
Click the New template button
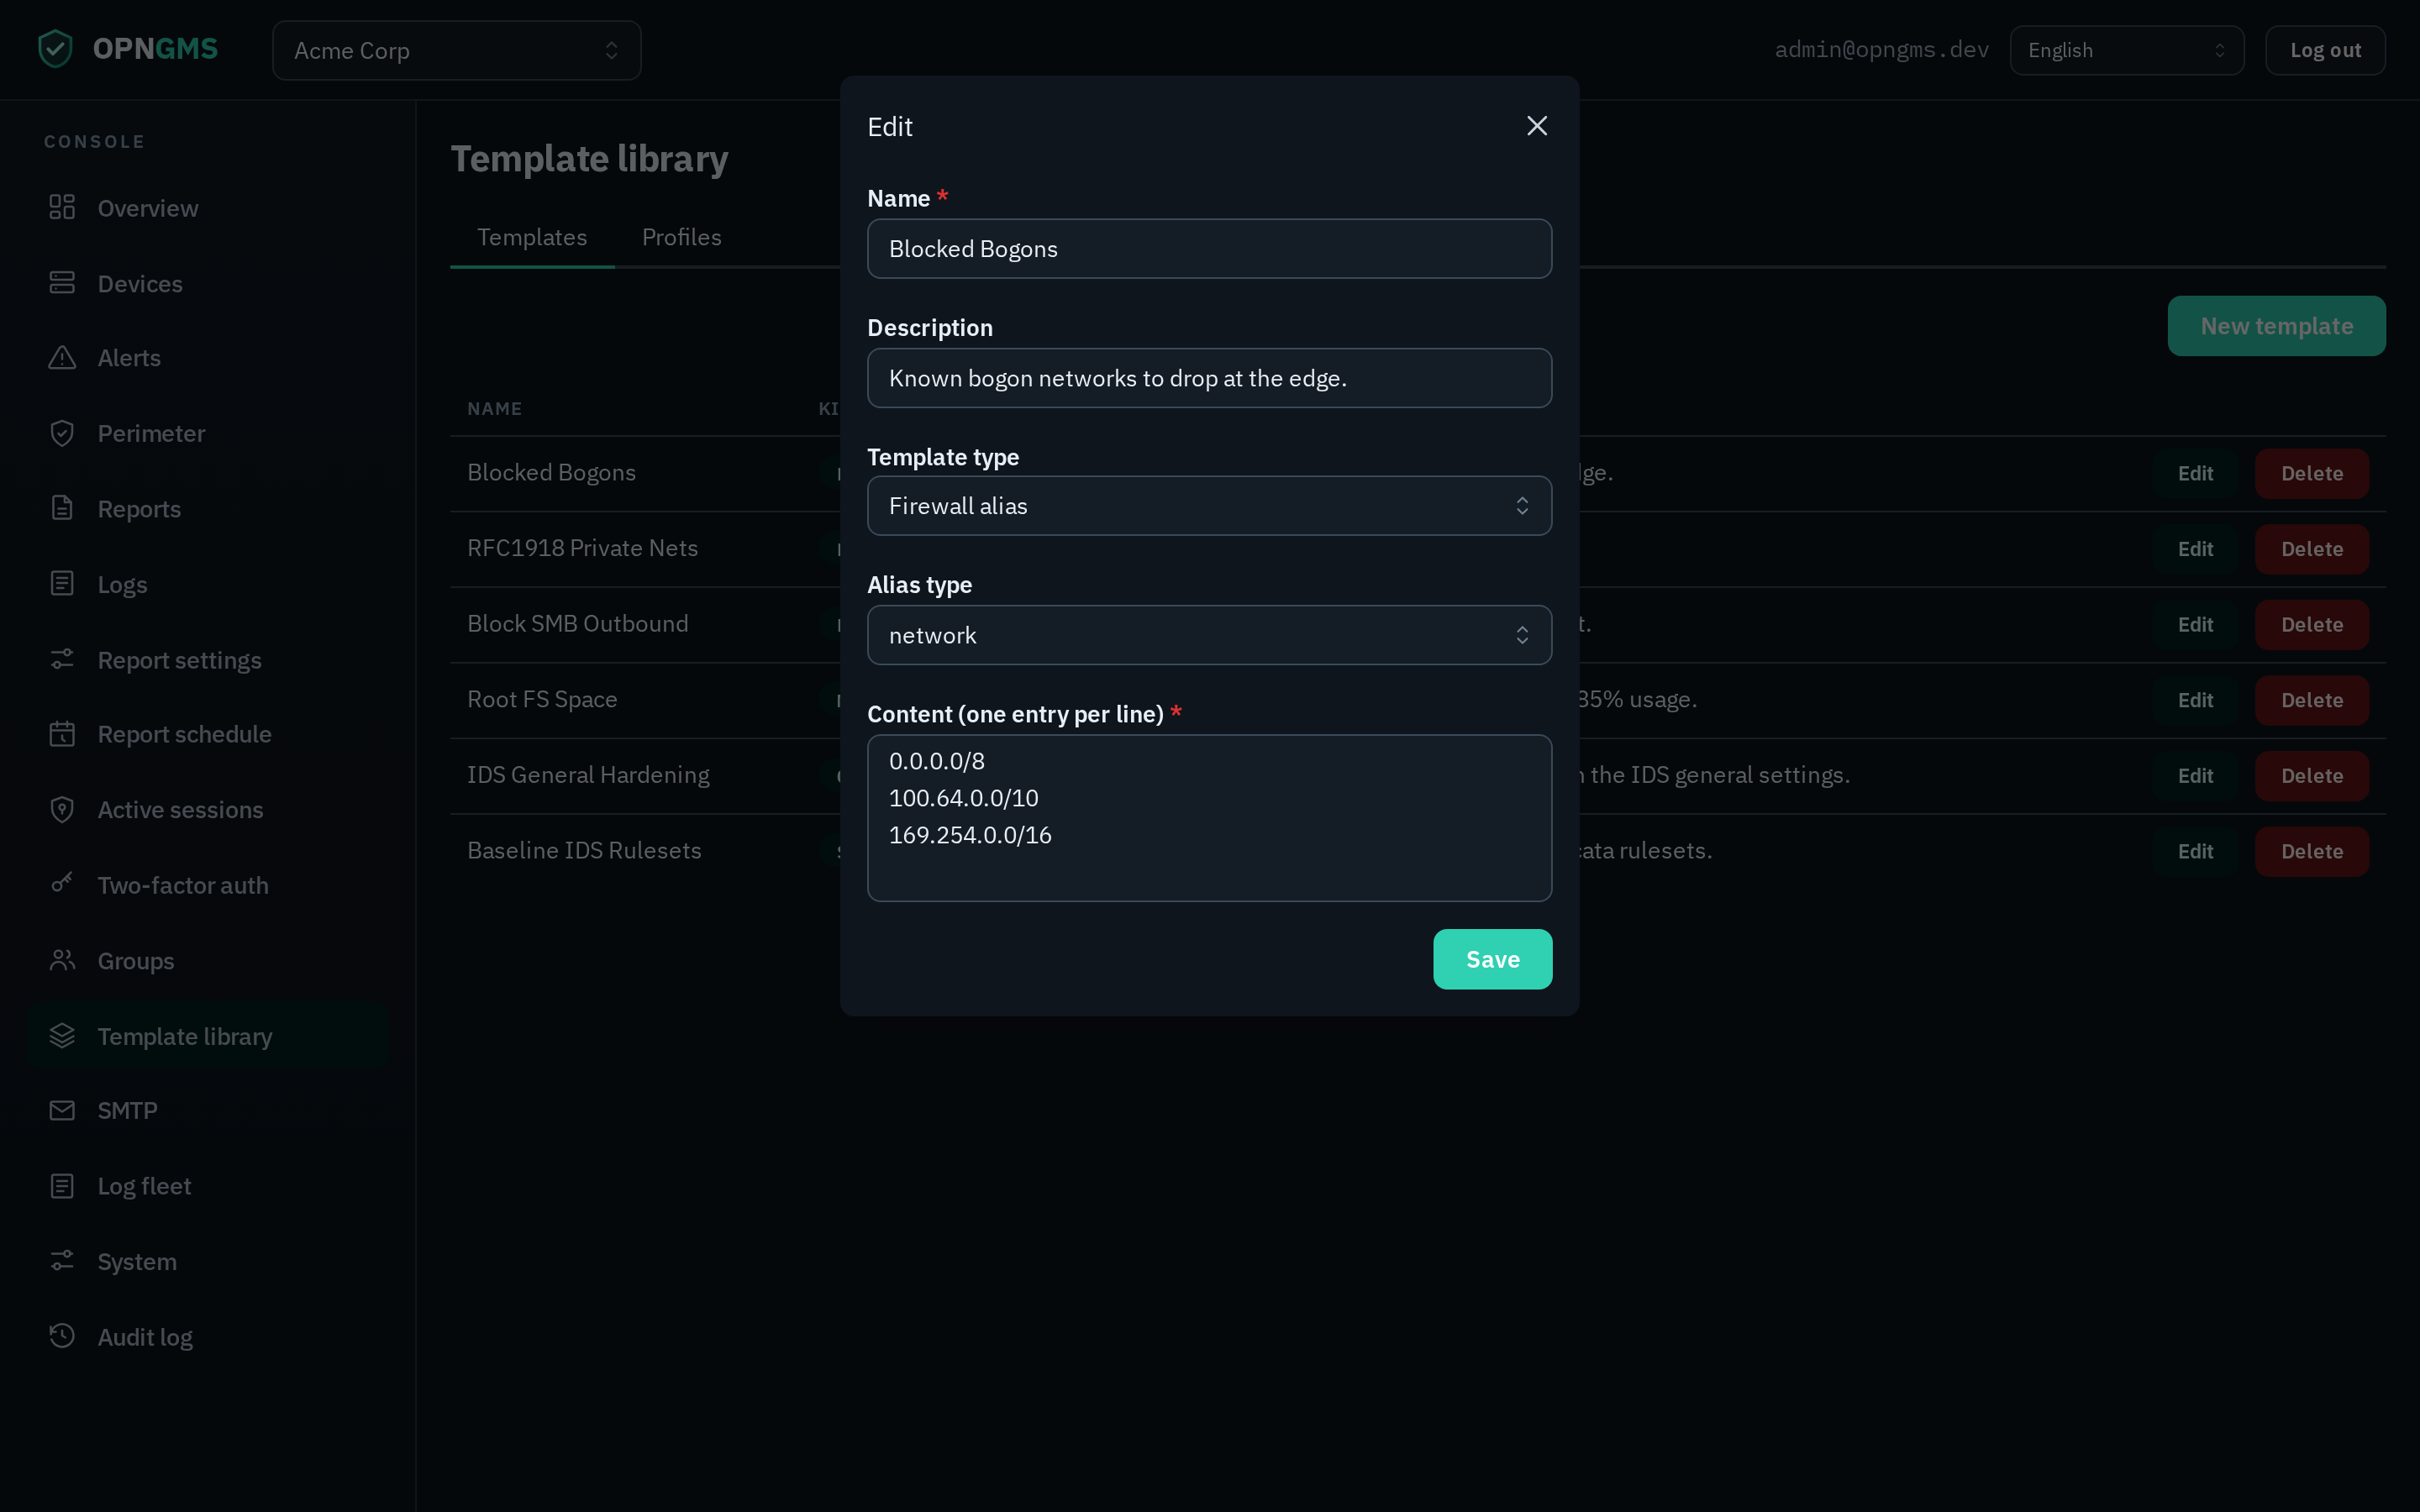click(x=2276, y=326)
